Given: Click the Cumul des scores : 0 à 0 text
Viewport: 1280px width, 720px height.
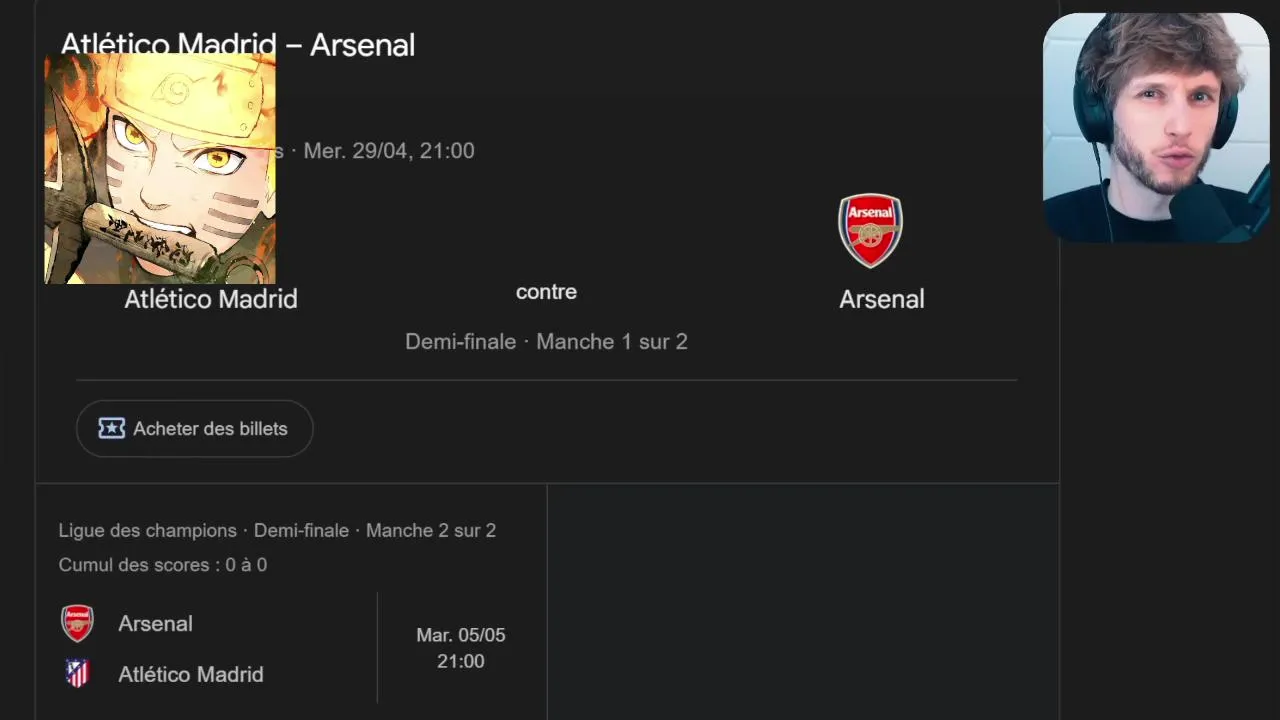Looking at the screenshot, I should pos(162,565).
